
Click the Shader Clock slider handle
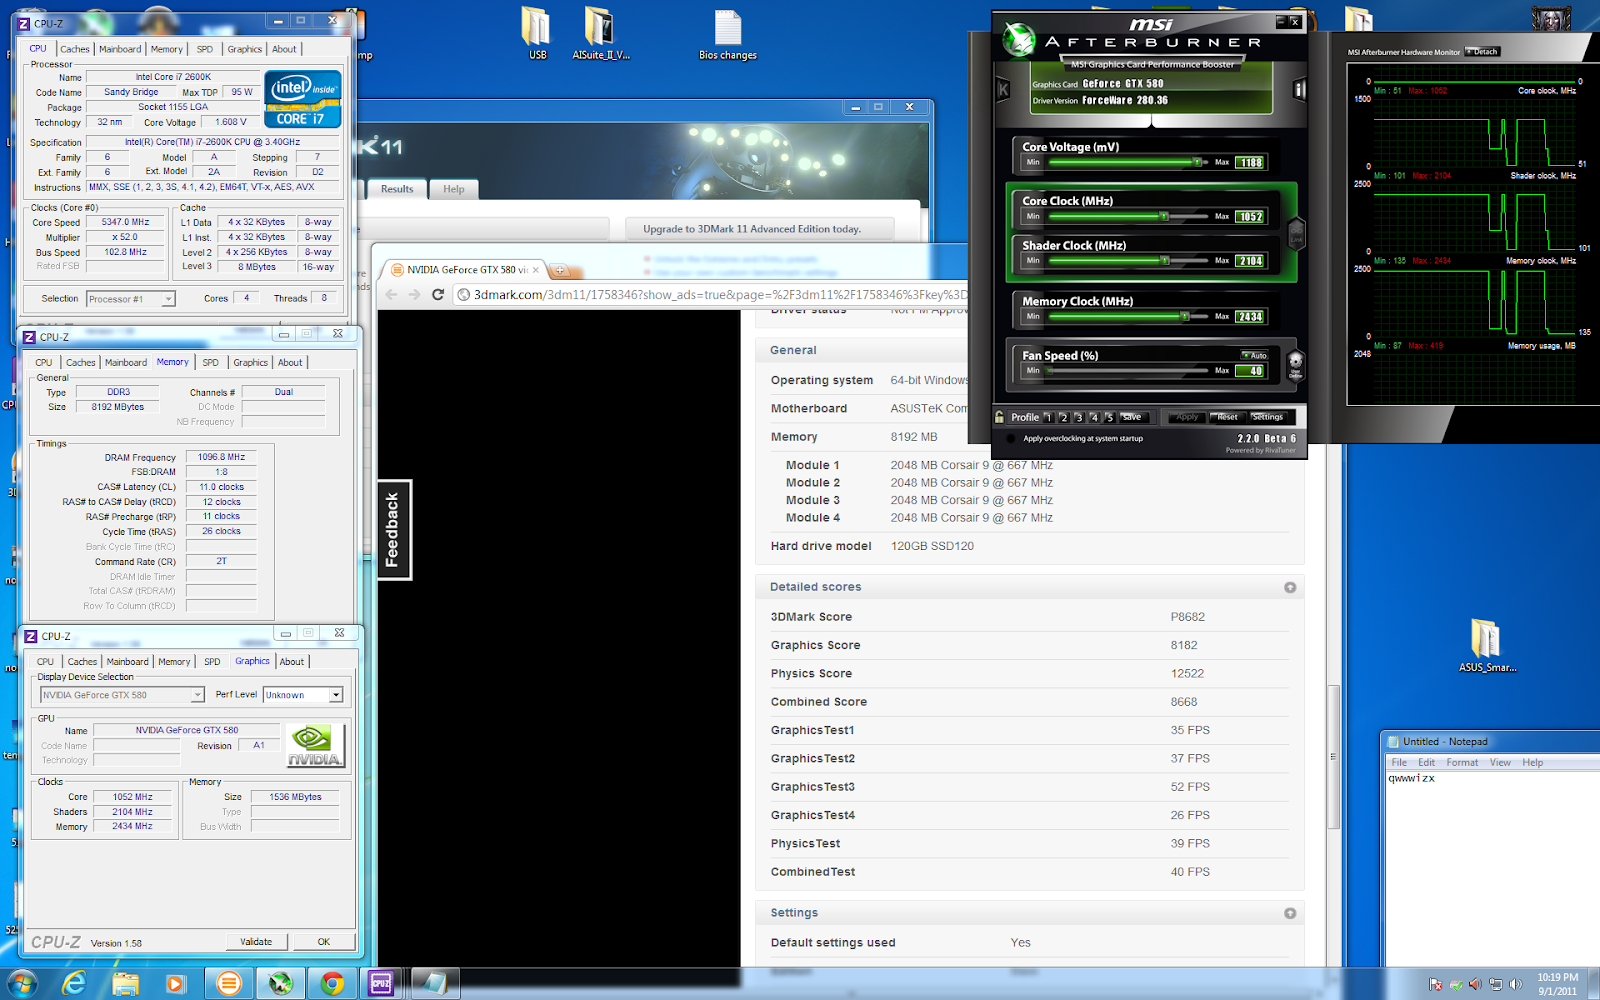1165,260
